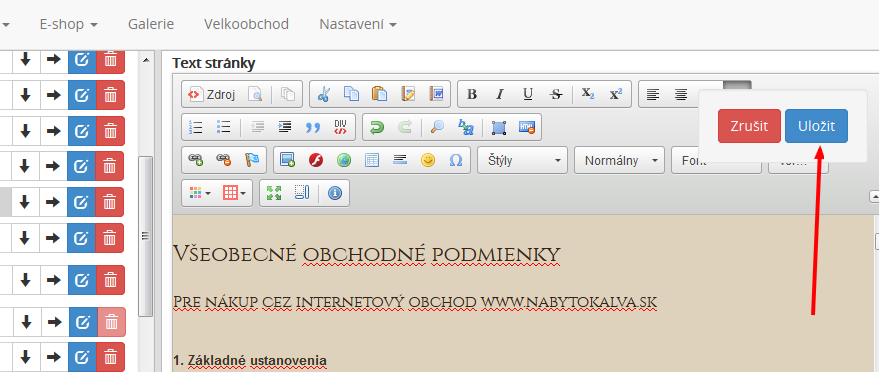Click the Text stránky label
The image size is (879, 372).
(x=214, y=63)
